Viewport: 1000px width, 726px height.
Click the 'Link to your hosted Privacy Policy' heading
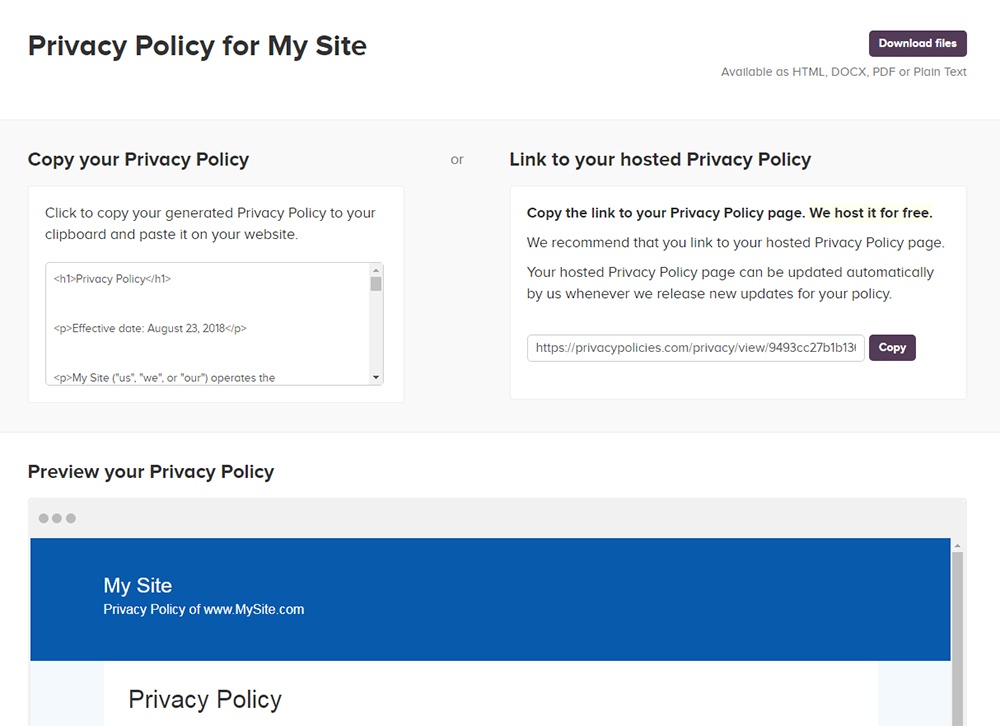pos(659,160)
